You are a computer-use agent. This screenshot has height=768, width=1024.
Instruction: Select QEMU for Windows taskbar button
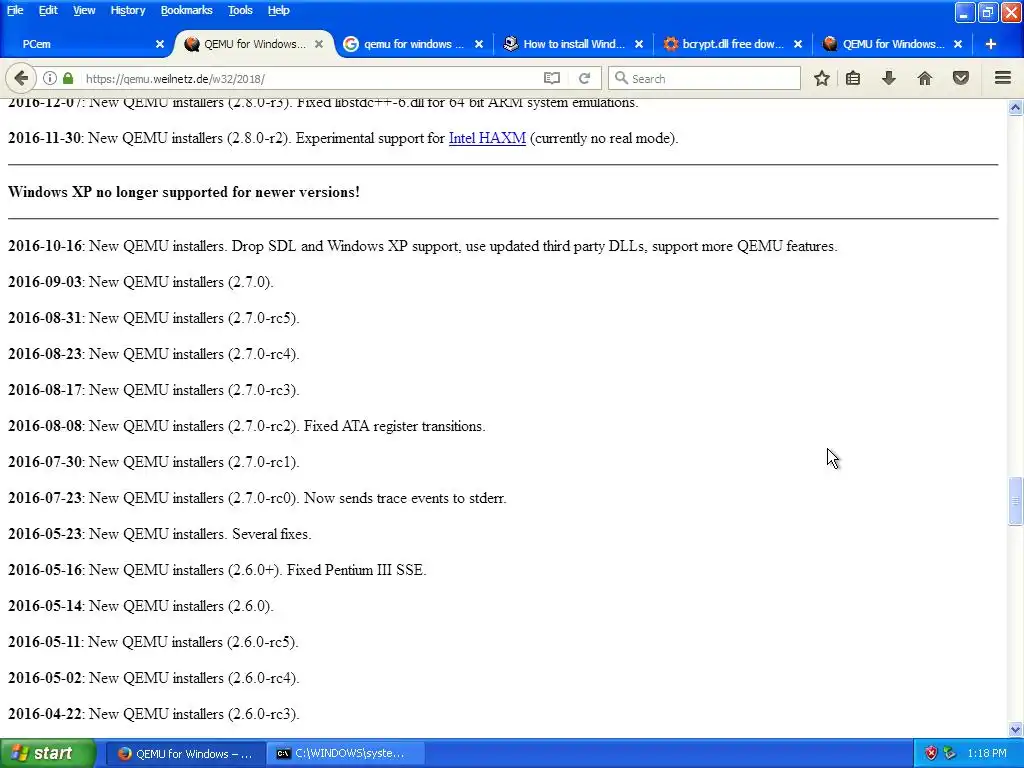click(x=185, y=753)
